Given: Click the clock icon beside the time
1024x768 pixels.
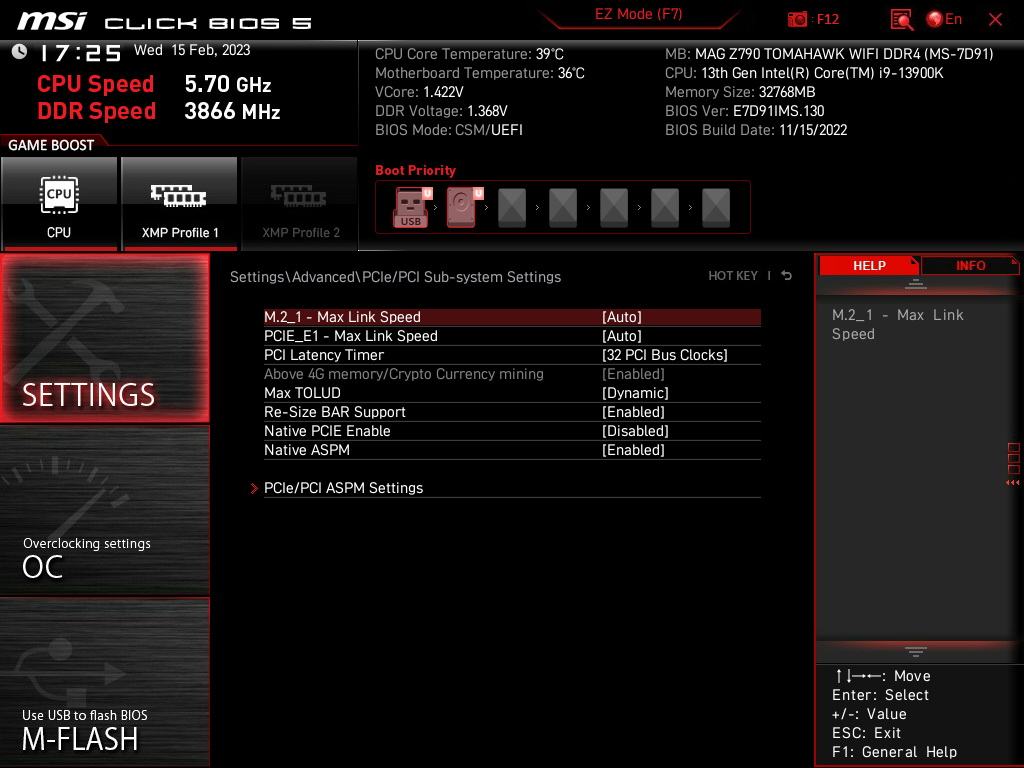Looking at the screenshot, I should (20, 51).
